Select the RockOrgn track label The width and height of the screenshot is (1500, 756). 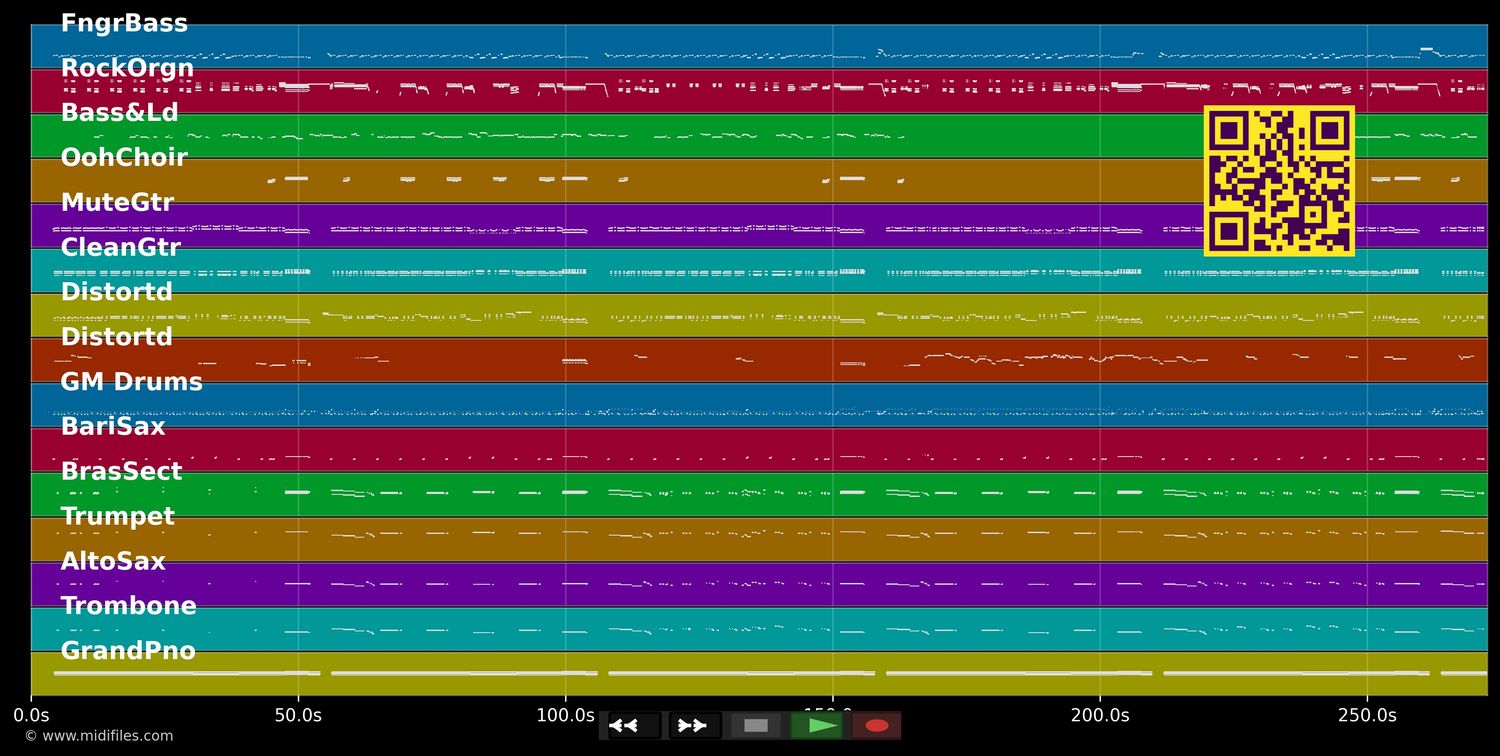128,67
